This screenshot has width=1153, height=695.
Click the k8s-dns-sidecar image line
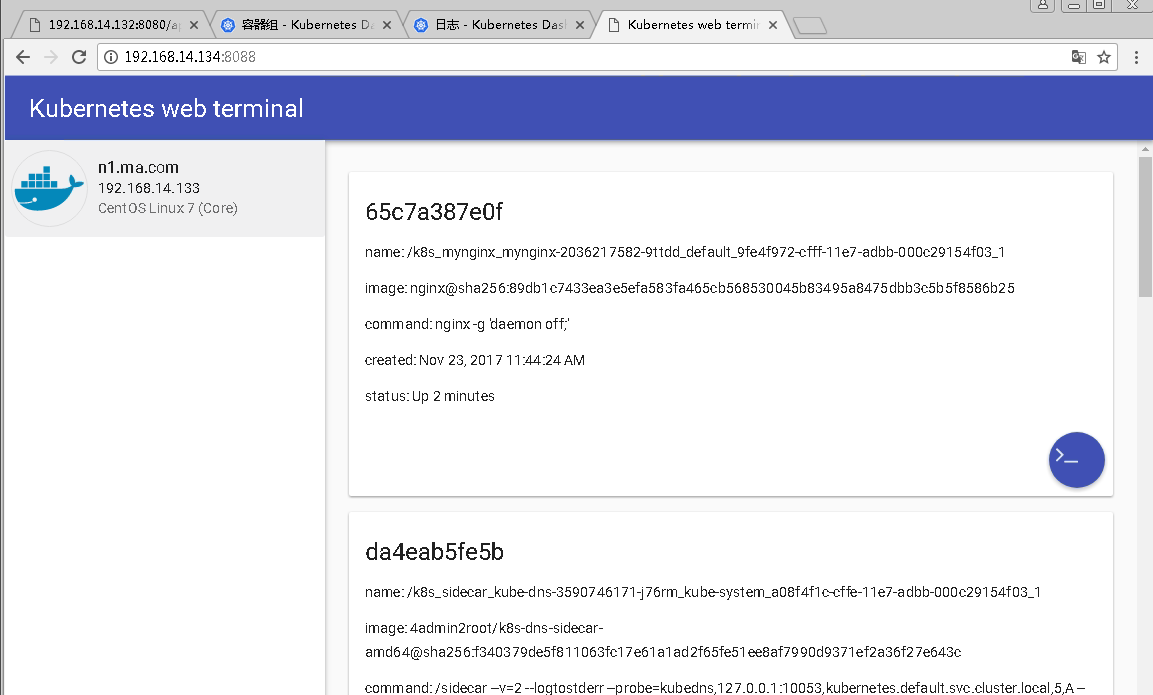(x=663, y=640)
